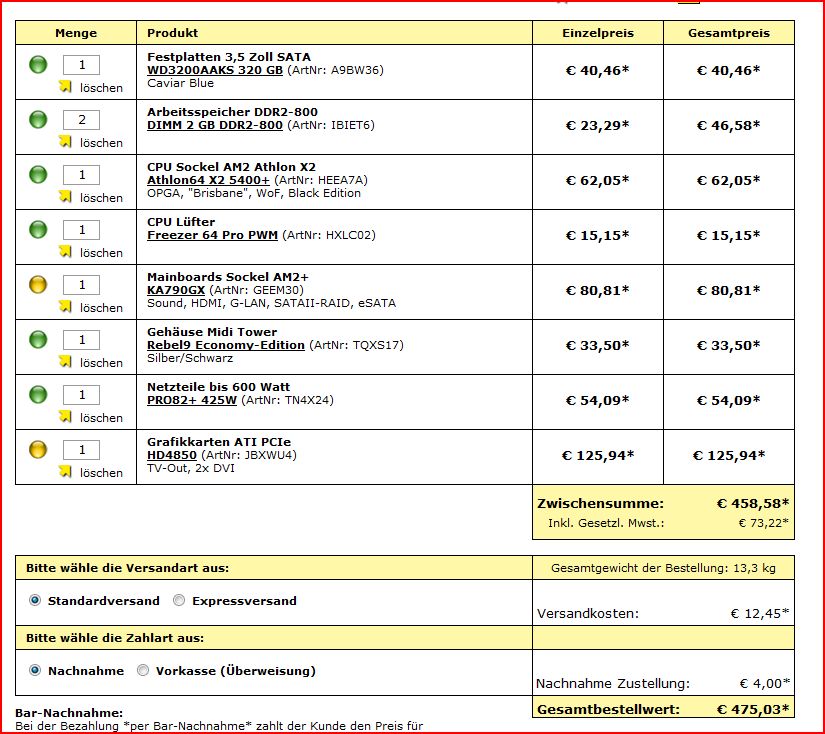Click green availability dot for DIMM 2 GB DDR2-800

38,119
